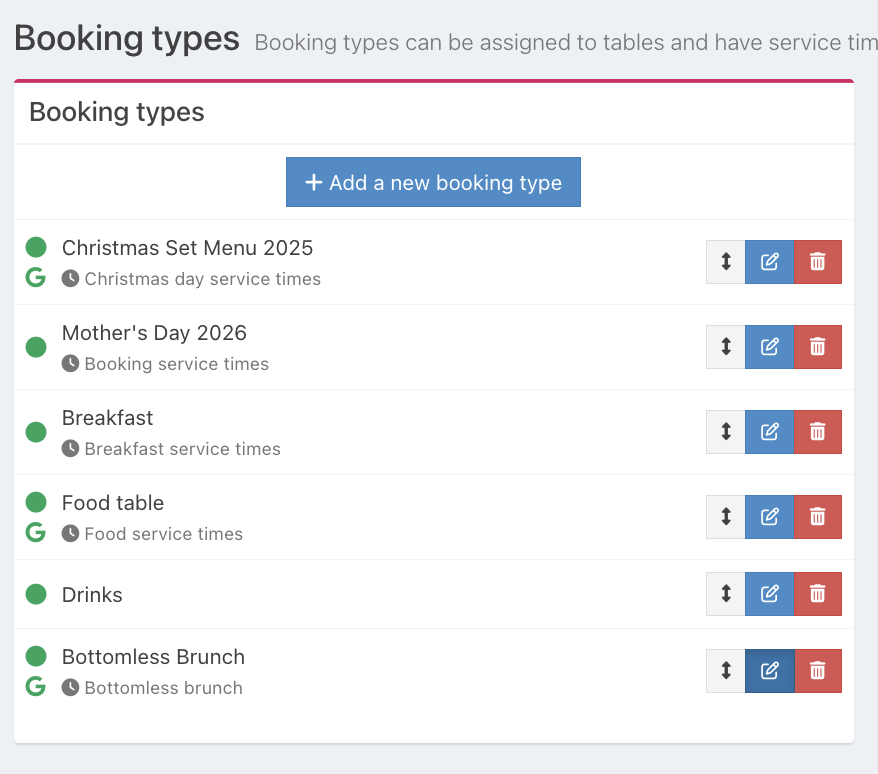Edit the Mother's Day 2026 booking type

769,347
